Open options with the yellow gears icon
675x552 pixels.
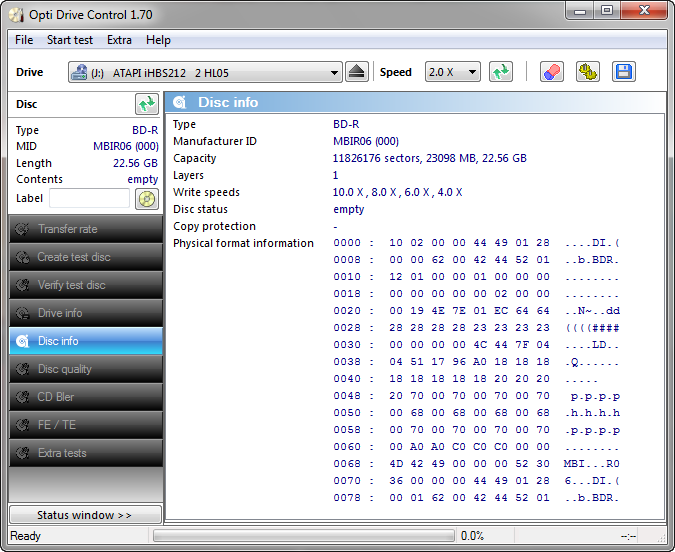(x=588, y=72)
